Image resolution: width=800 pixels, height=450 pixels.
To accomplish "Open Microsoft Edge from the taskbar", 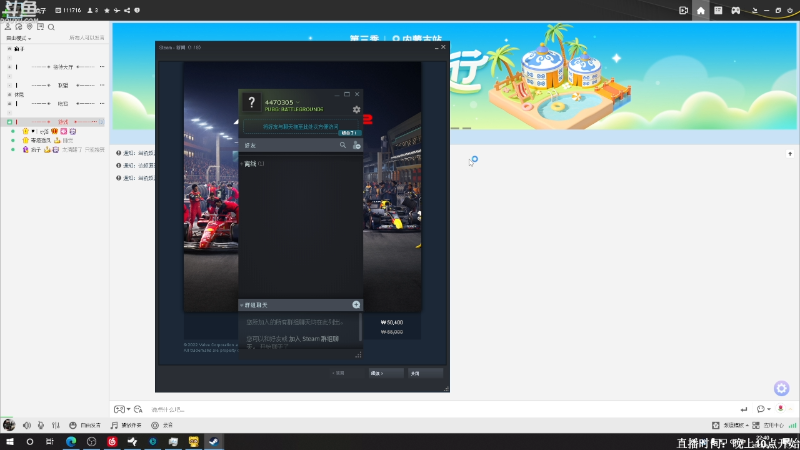I will coord(71,441).
